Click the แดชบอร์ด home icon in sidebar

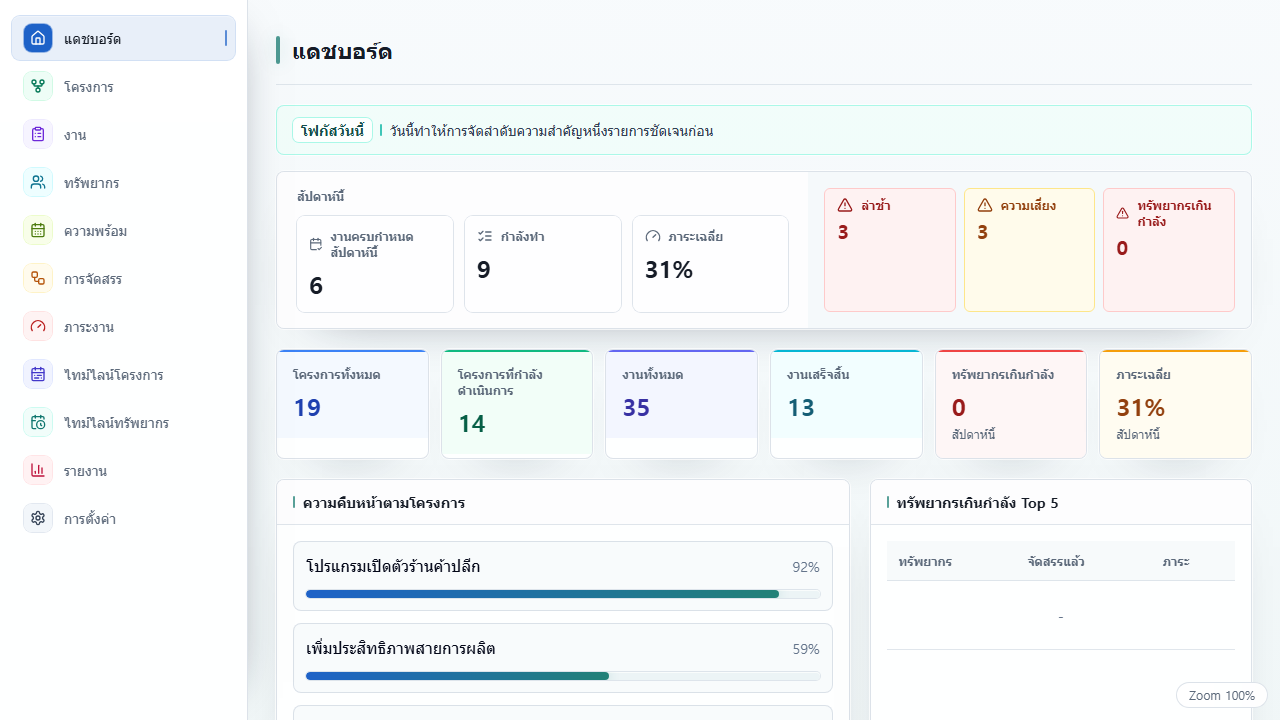tap(38, 38)
